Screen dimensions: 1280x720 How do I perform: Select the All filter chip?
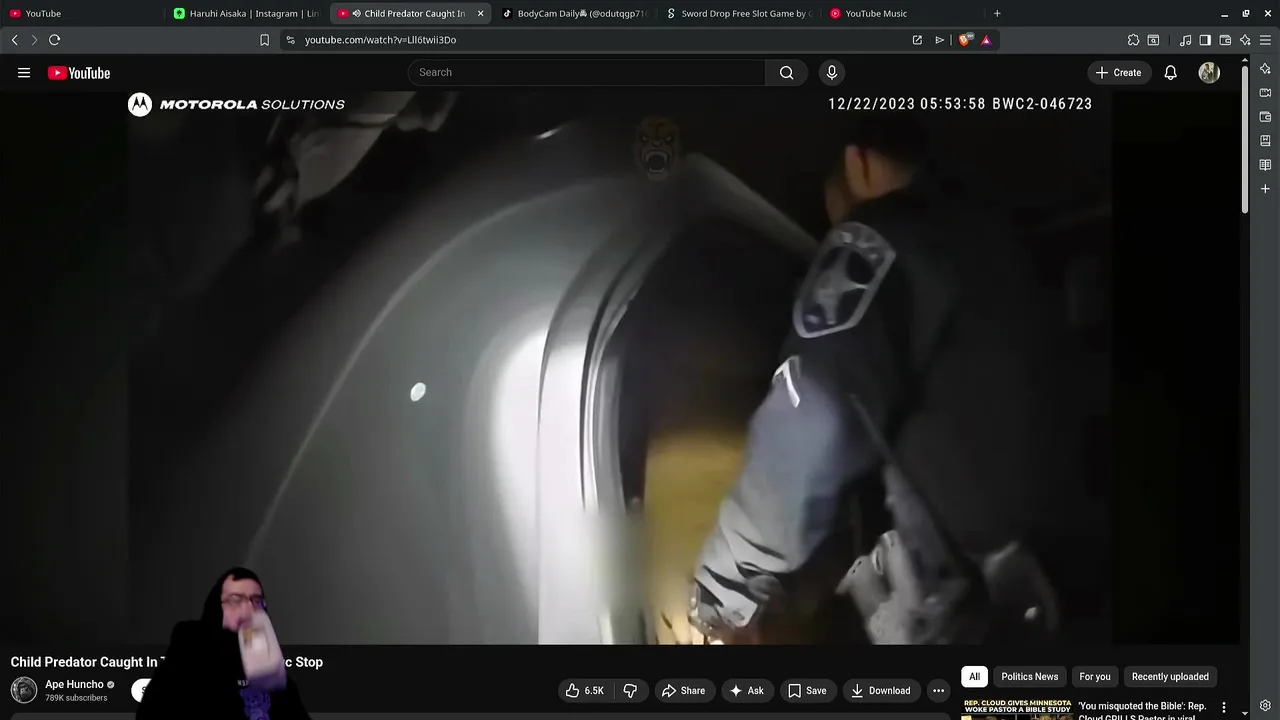point(974,677)
